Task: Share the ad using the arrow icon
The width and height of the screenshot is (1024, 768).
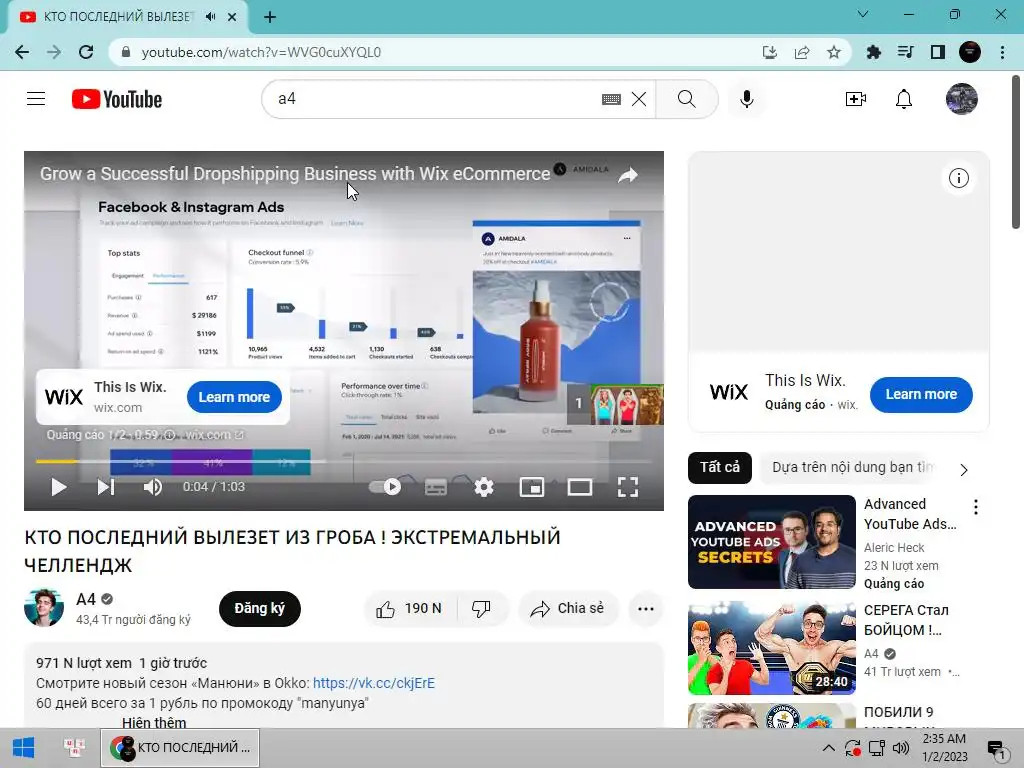Action: [628, 174]
